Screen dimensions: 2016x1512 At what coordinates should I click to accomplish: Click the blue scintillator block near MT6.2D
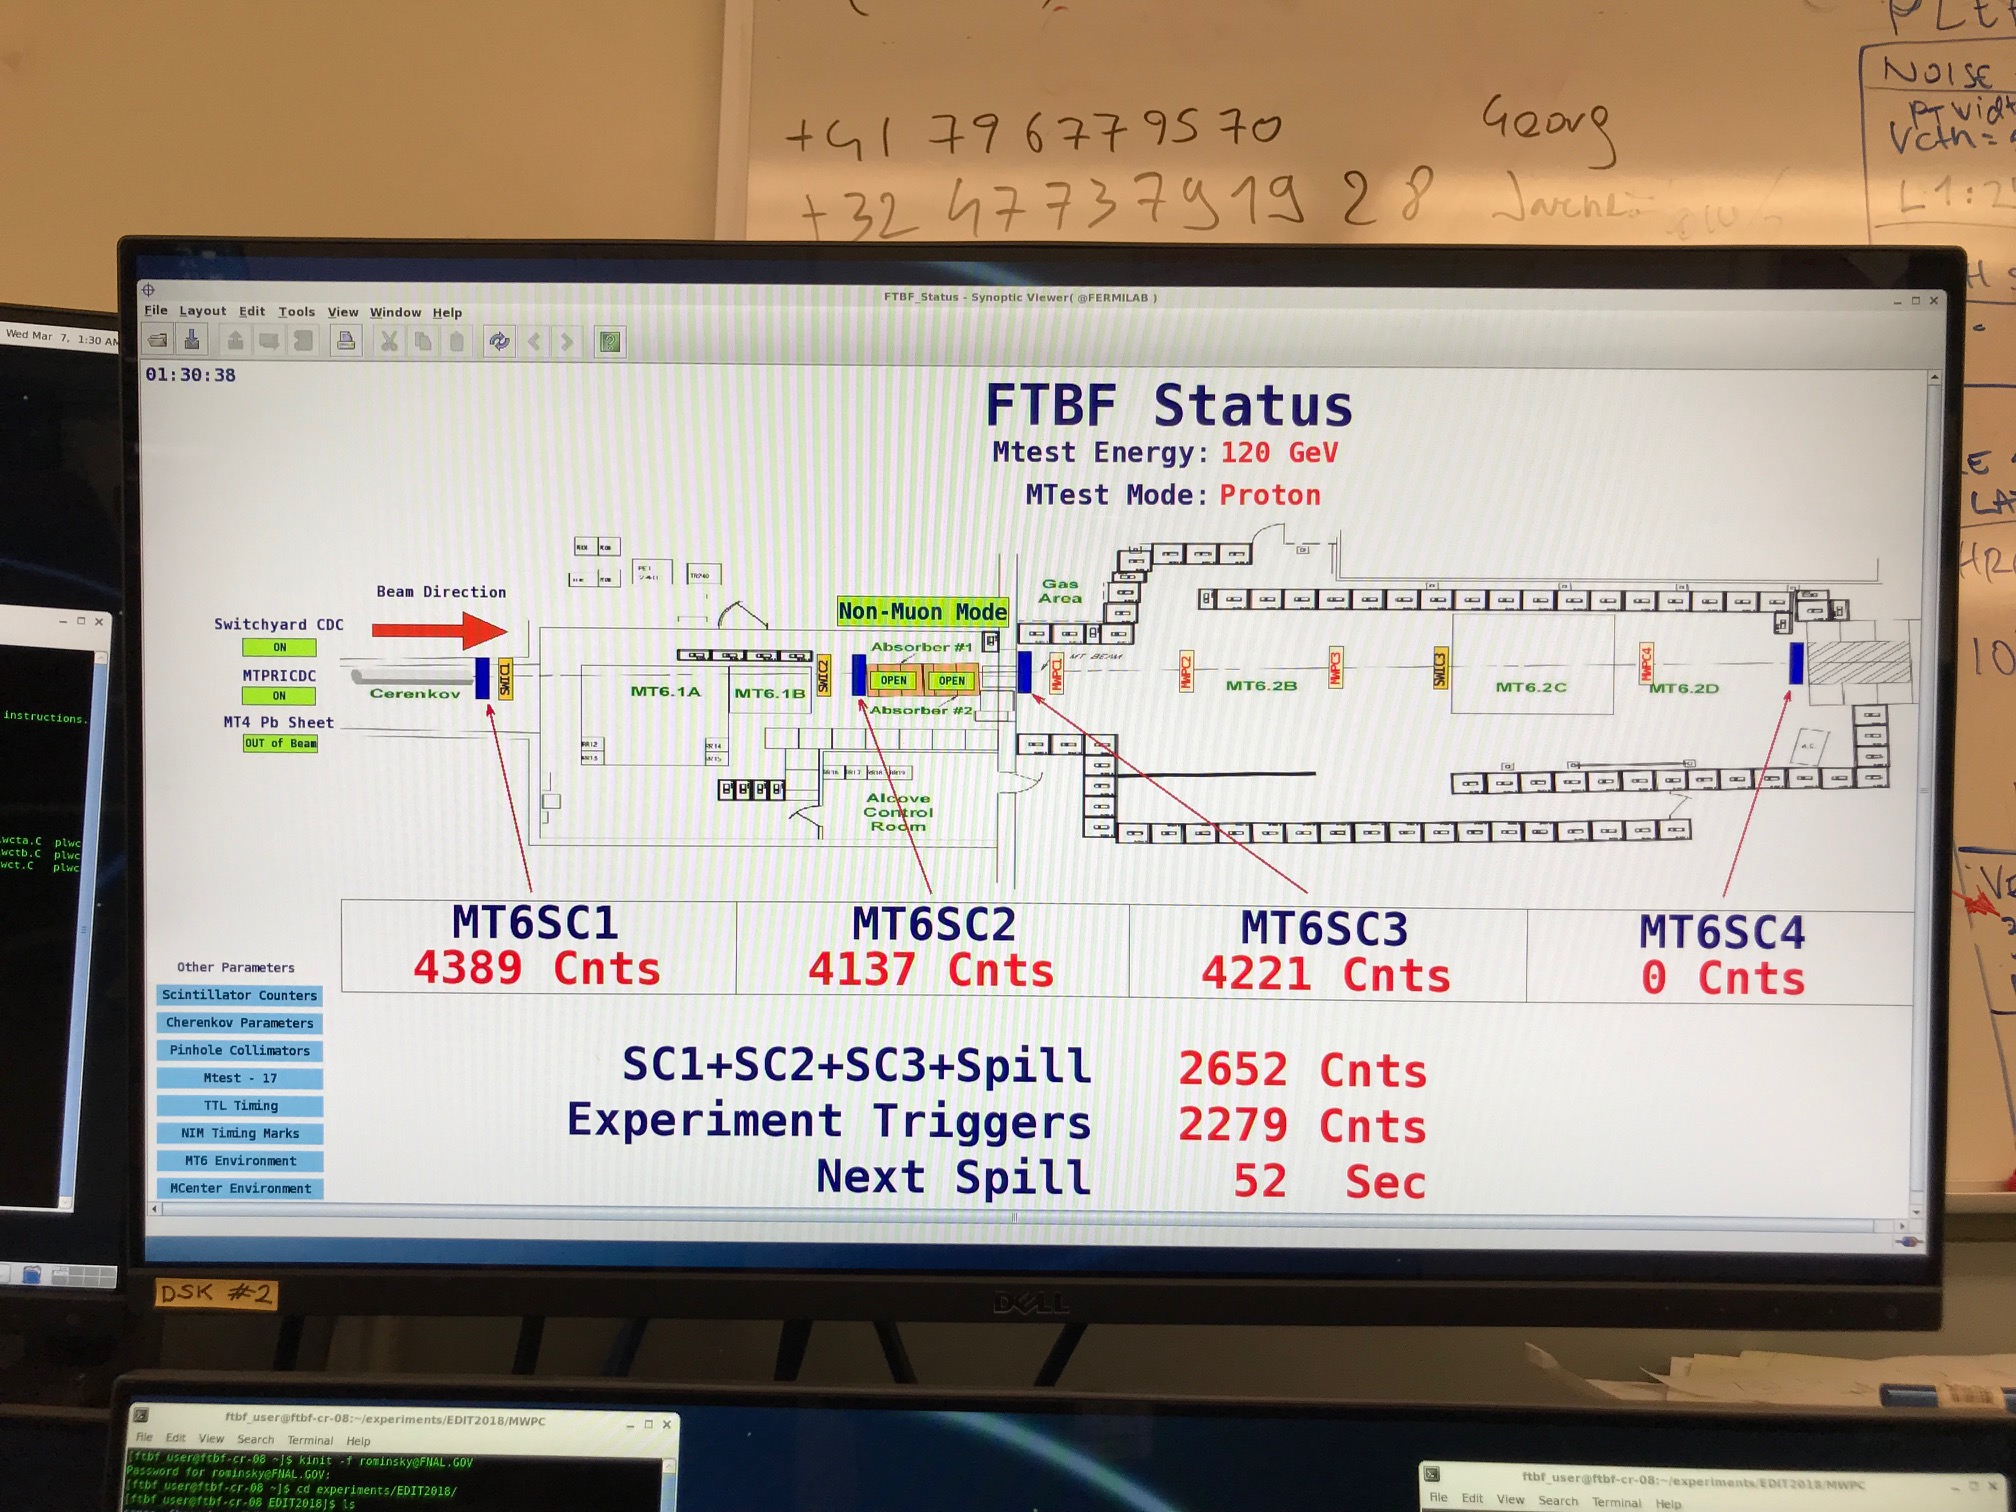tap(1796, 663)
